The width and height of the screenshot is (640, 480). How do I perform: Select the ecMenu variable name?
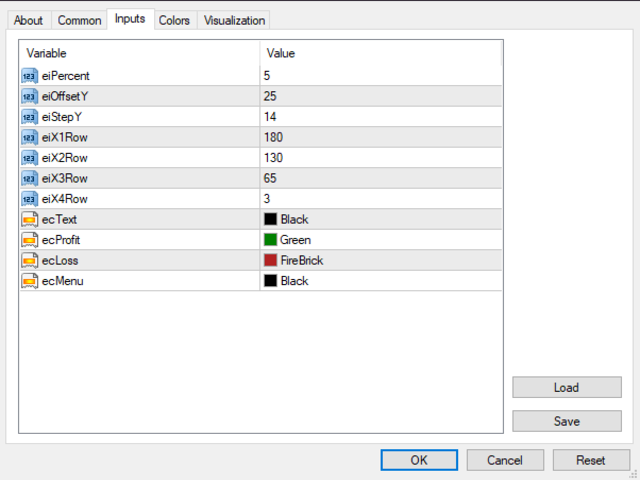click(62, 281)
